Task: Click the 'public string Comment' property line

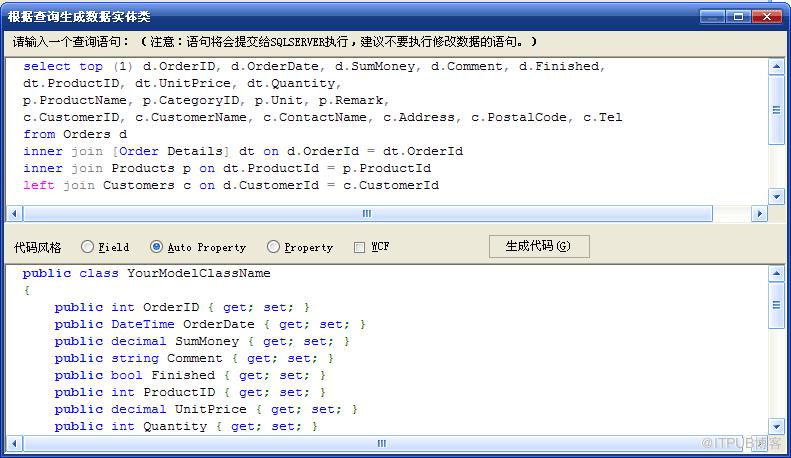Action: 194,358
